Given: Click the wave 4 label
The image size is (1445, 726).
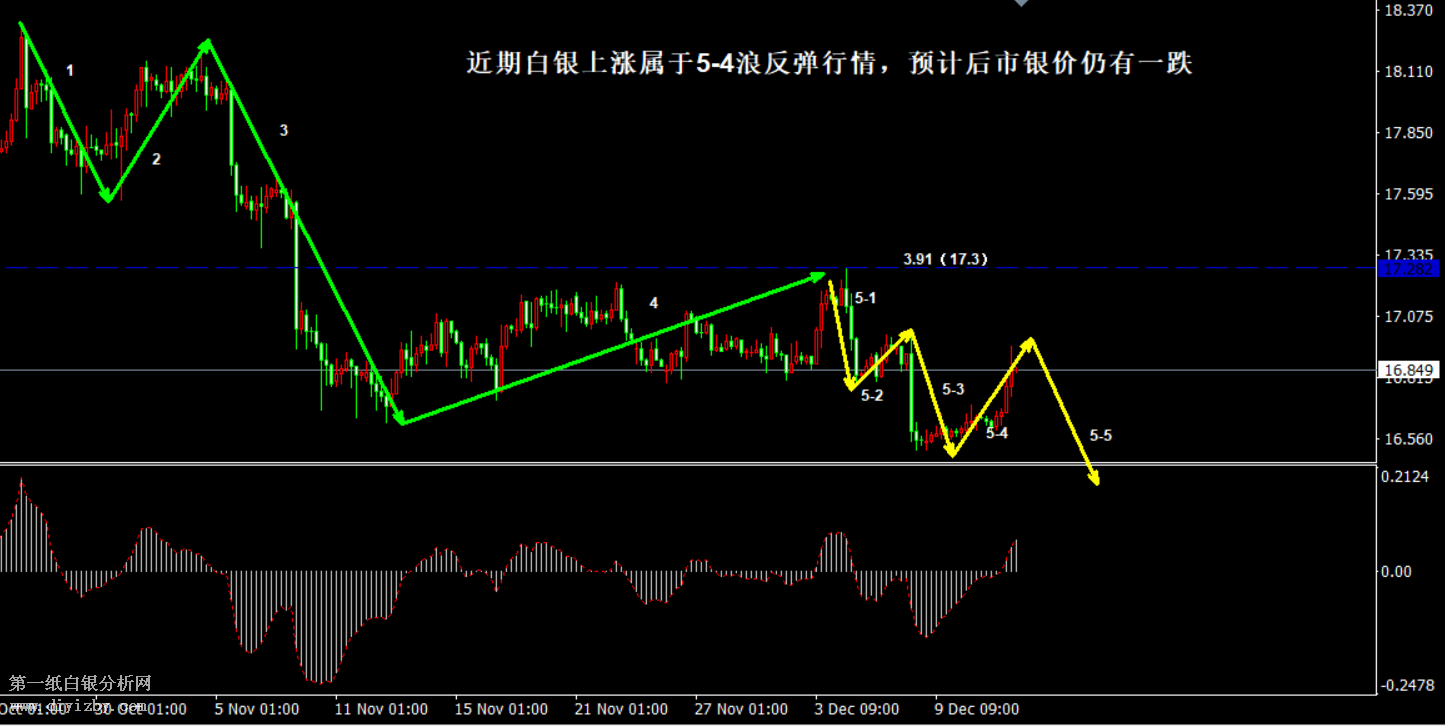Looking at the screenshot, I should [654, 302].
